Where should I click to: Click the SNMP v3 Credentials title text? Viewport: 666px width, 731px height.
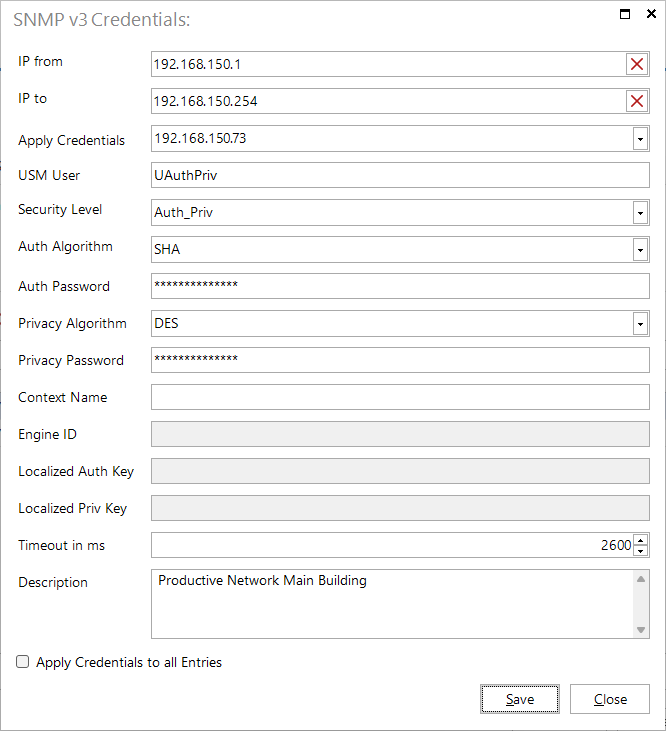pyautogui.click(x=102, y=20)
